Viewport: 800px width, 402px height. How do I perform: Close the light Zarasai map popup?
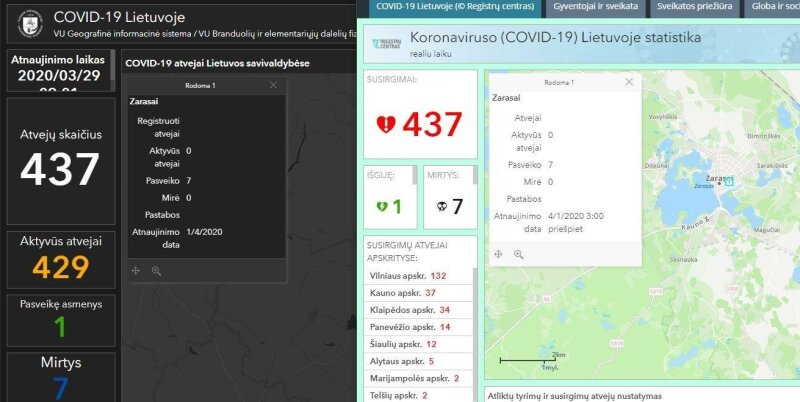(628, 82)
